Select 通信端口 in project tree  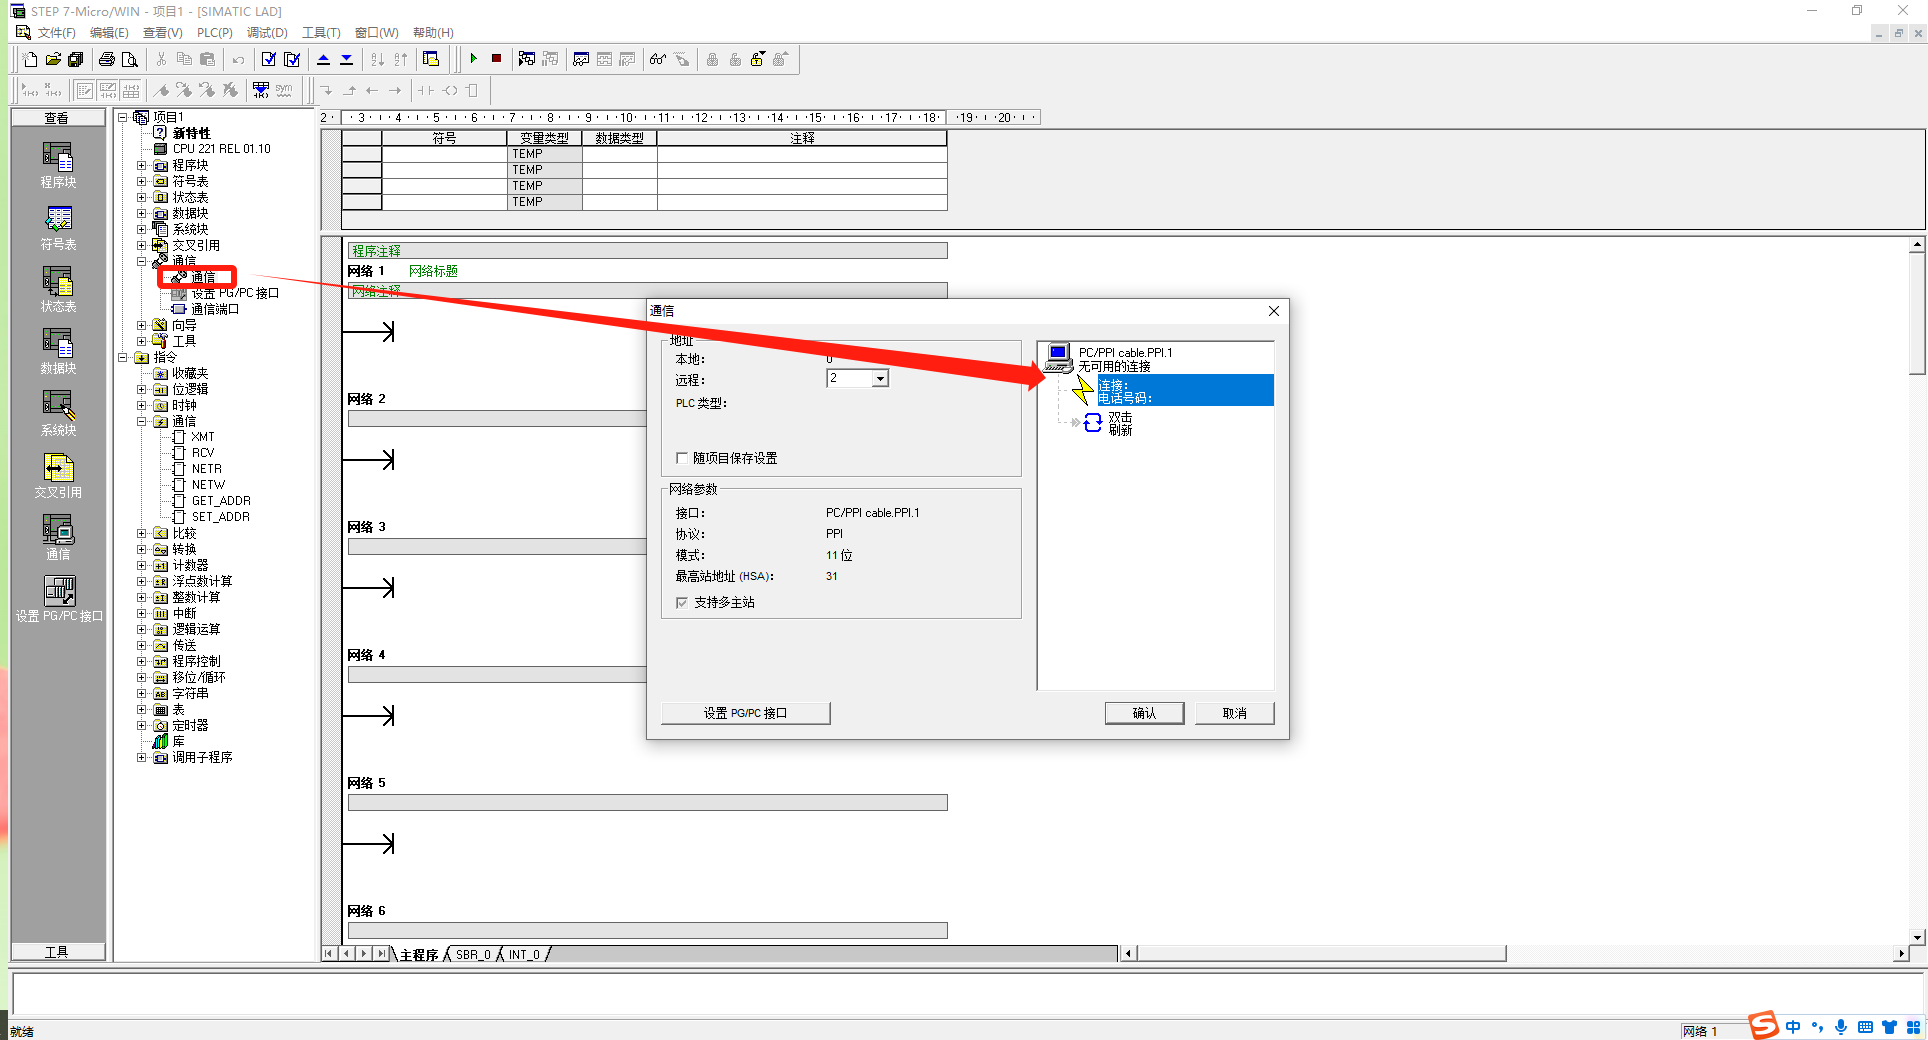(215, 309)
